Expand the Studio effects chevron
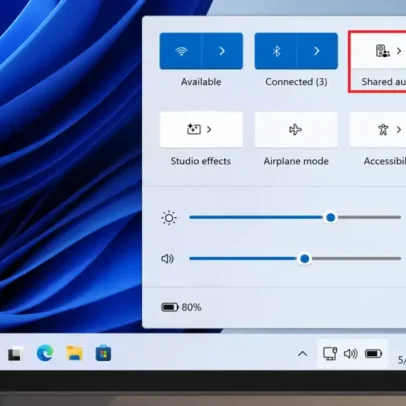The height and width of the screenshot is (406, 406). click(209, 129)
